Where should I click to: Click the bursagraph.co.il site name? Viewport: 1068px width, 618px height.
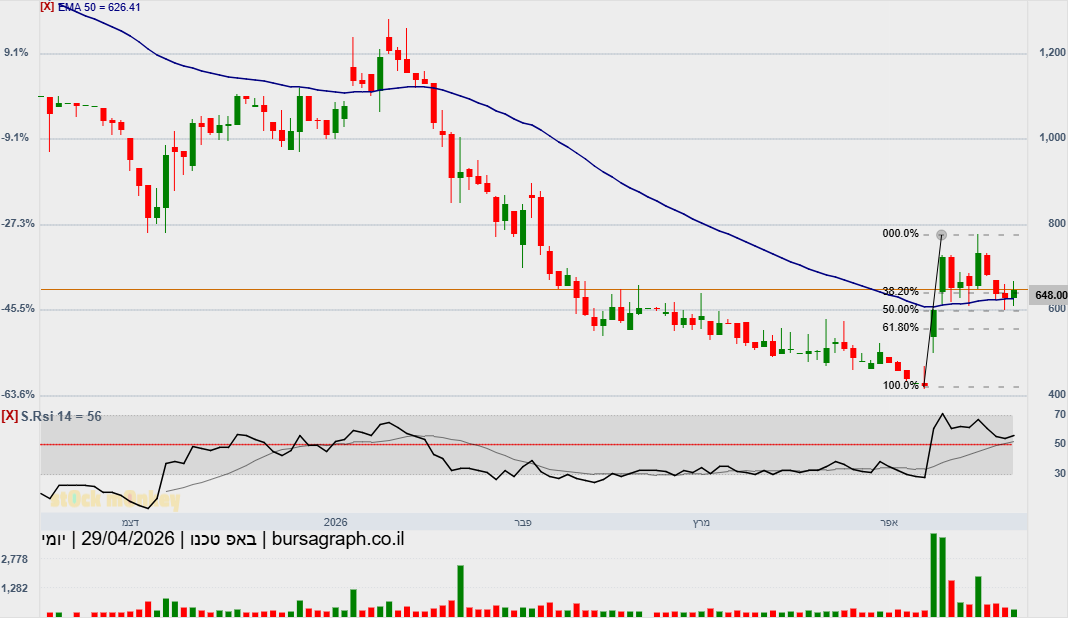(338, 539)
